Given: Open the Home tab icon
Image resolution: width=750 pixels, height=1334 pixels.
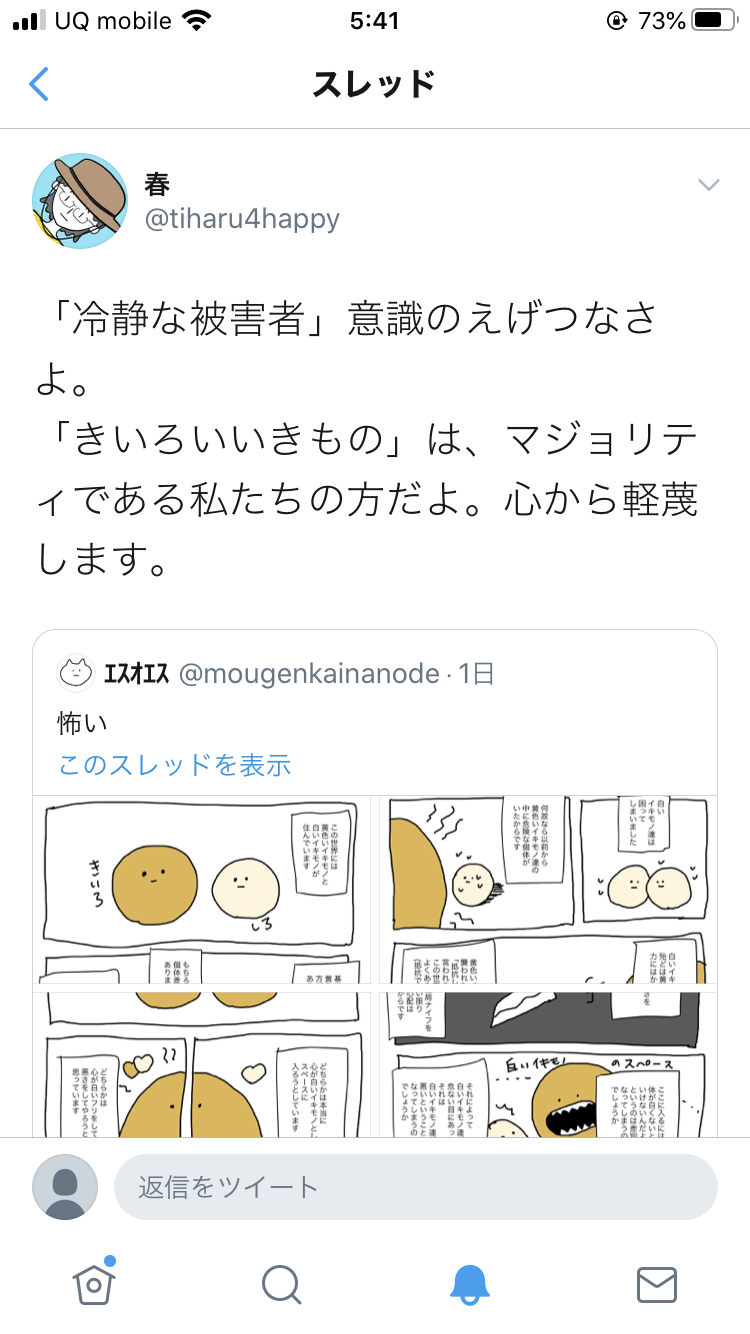Looking at the screenshot, I should click(93, 1284).
